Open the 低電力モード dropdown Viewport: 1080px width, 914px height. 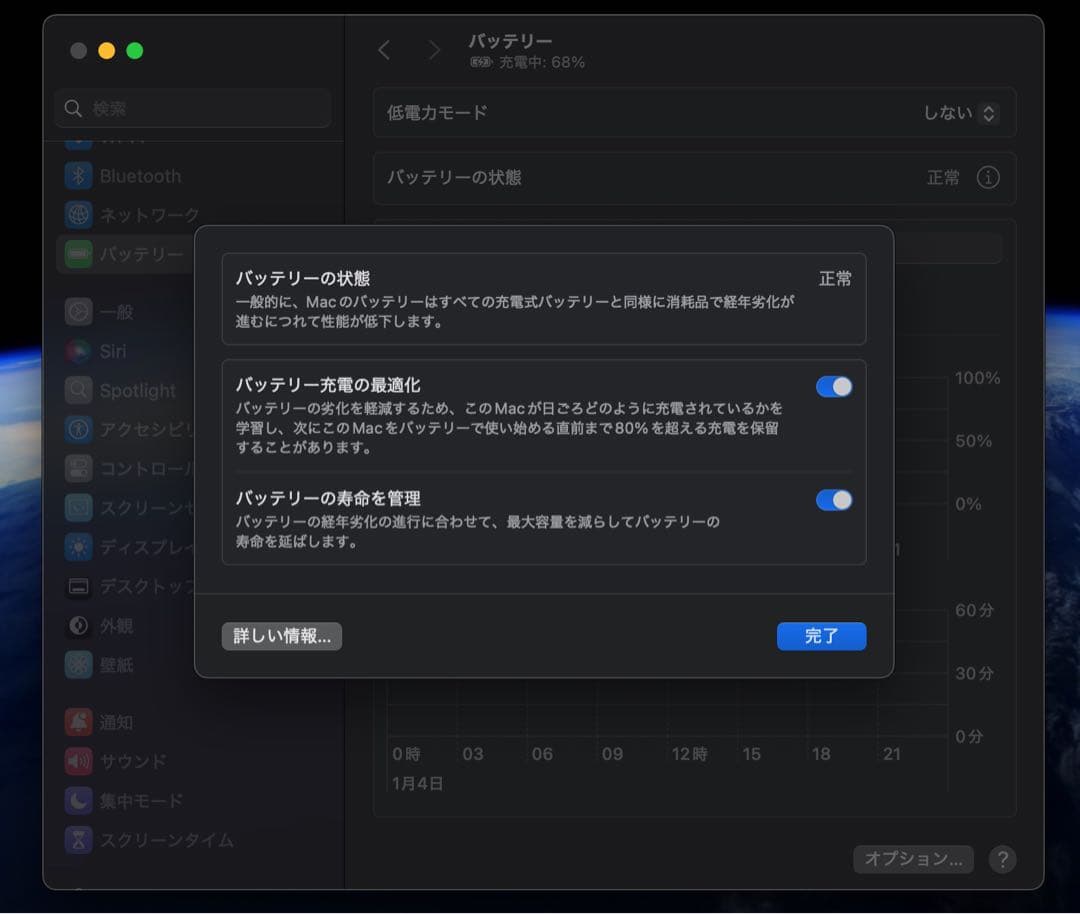[987, 113]
